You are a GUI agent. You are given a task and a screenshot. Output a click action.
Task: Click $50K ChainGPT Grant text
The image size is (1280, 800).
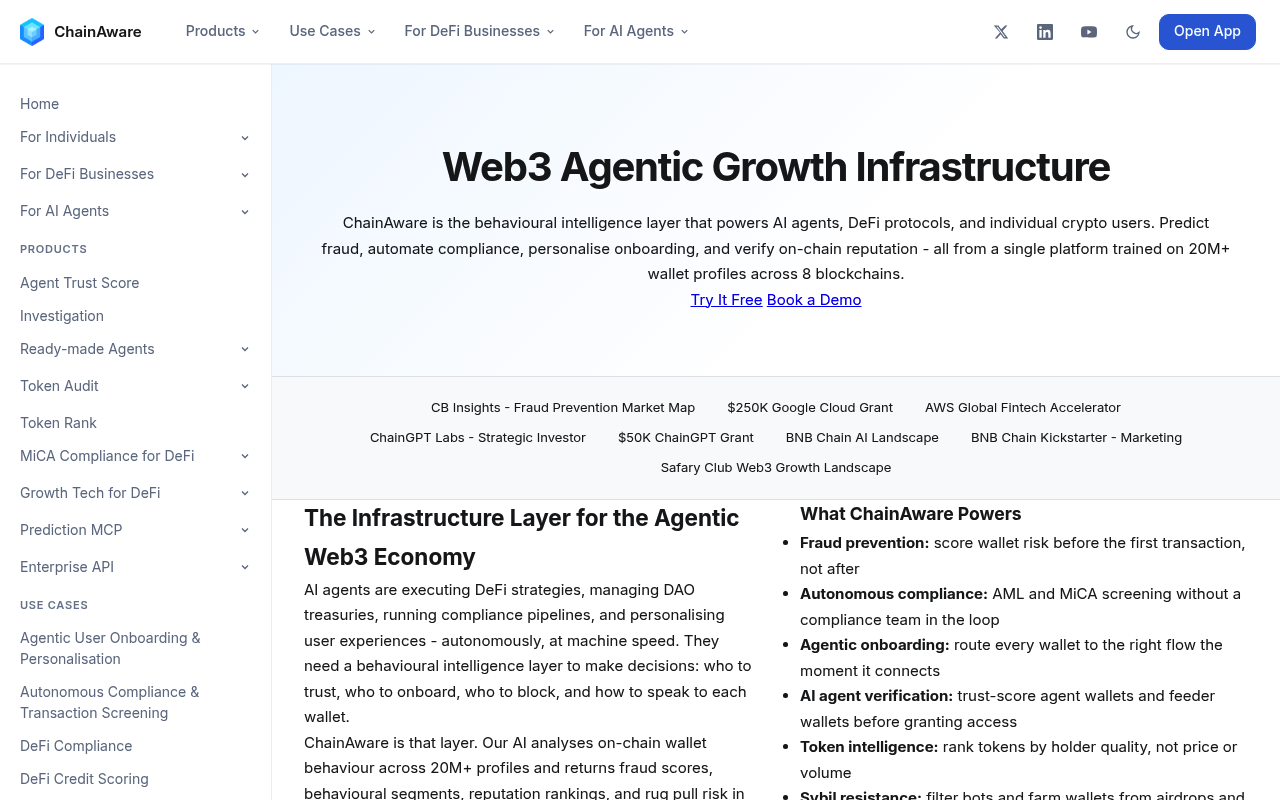[x=686, y=438]
